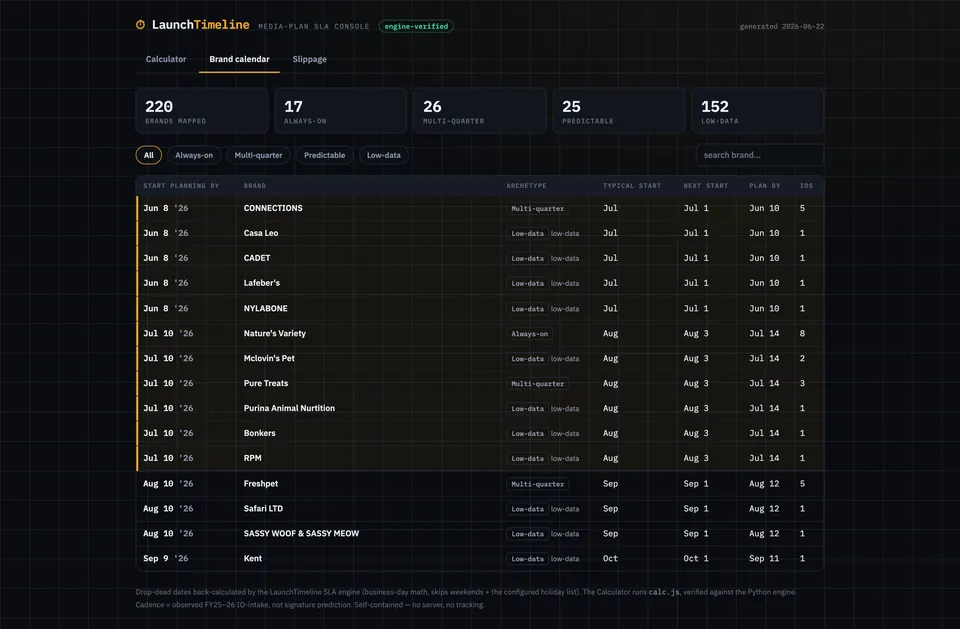Click the engine-verified badge

416,26
